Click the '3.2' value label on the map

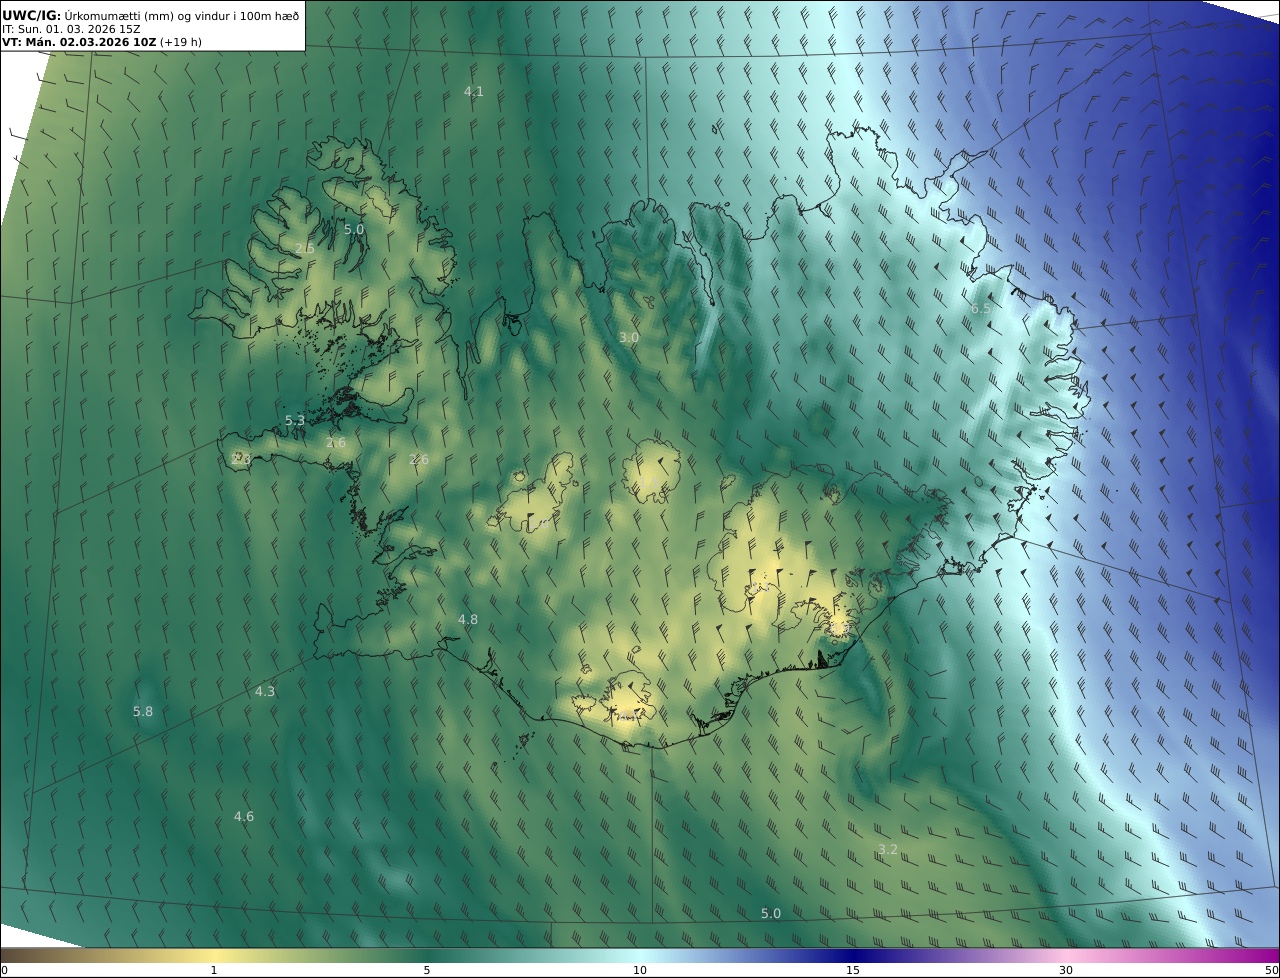(x=888, y=850)
